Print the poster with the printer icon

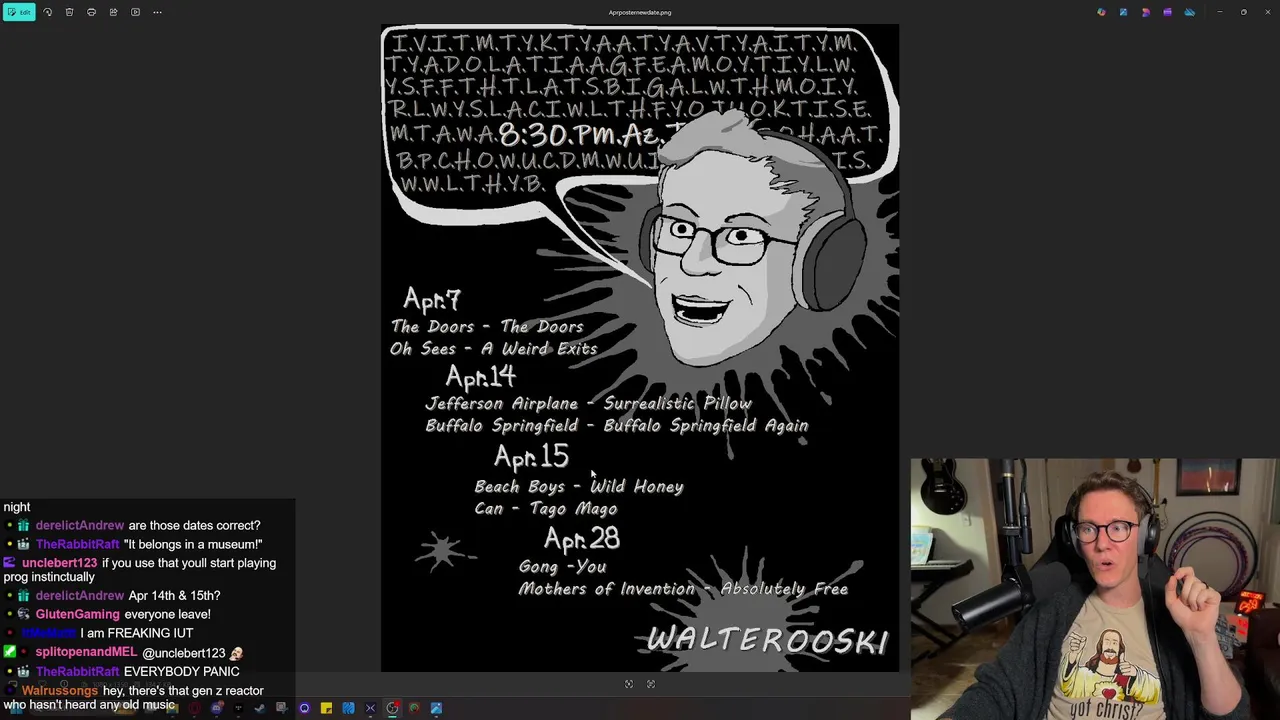click(x=91, y=12)
